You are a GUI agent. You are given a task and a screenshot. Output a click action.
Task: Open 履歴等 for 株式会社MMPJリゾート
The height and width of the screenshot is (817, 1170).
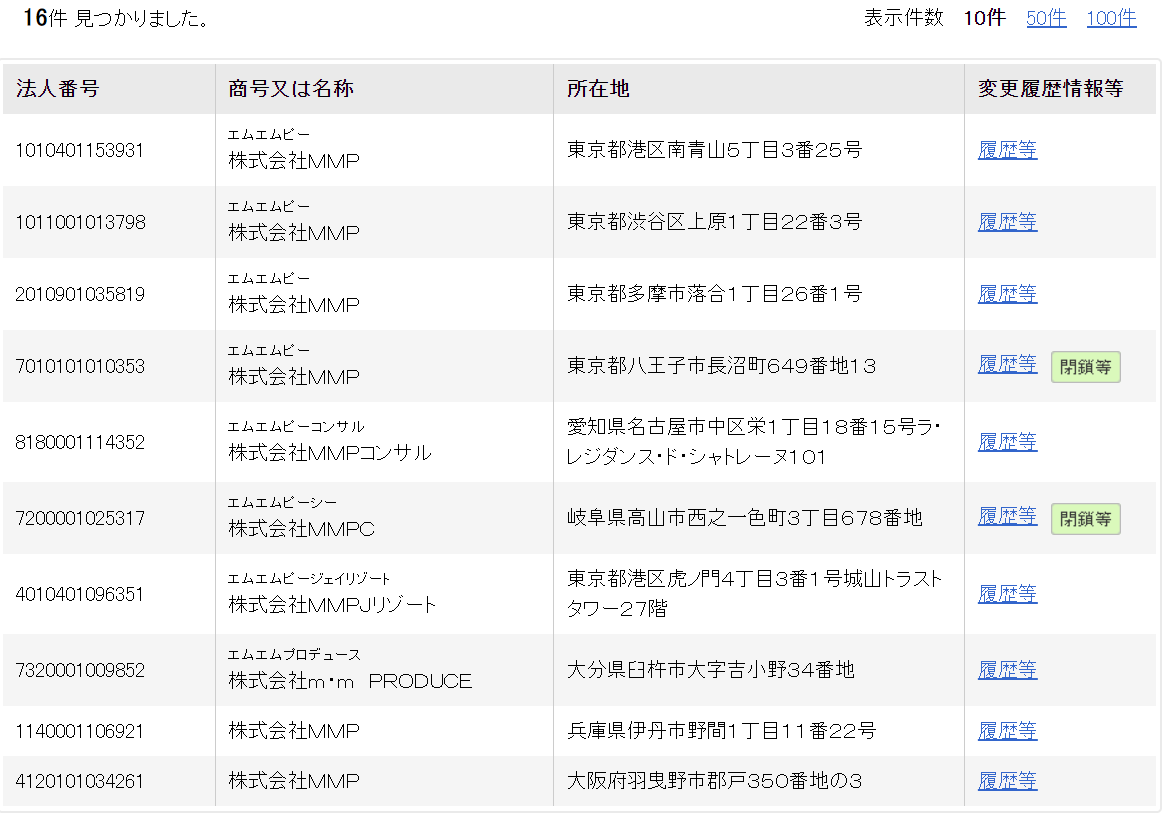tap(1007, 594)
